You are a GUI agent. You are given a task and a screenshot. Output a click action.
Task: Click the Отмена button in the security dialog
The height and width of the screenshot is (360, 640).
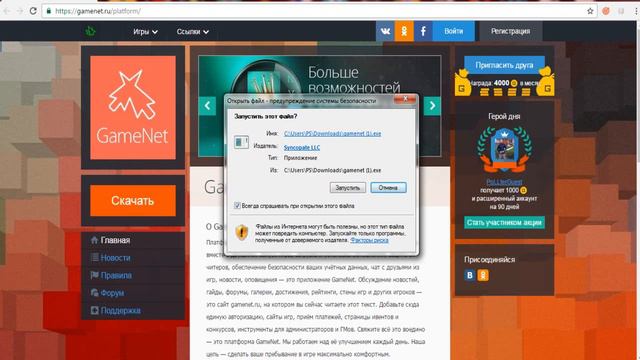coord(388,188)
